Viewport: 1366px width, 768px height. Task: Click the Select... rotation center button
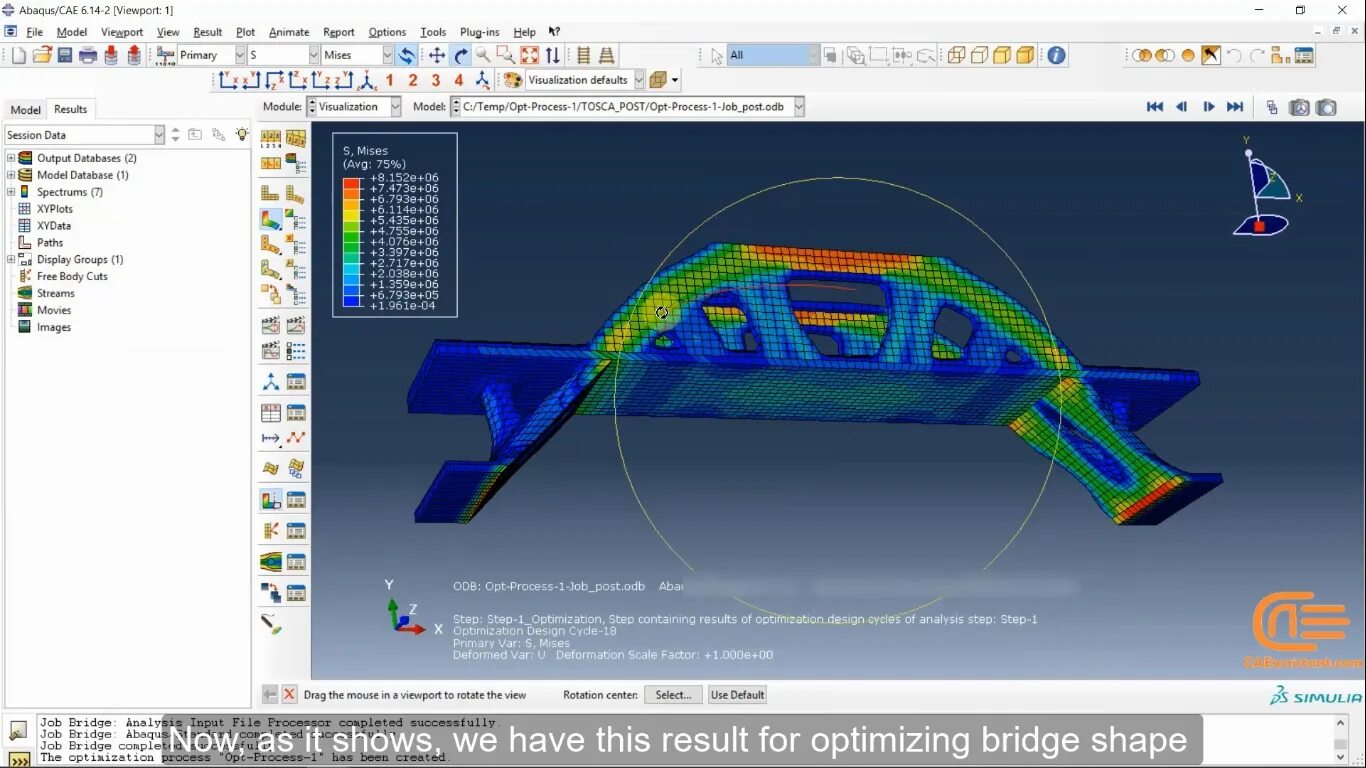click(x=673, y=695)
